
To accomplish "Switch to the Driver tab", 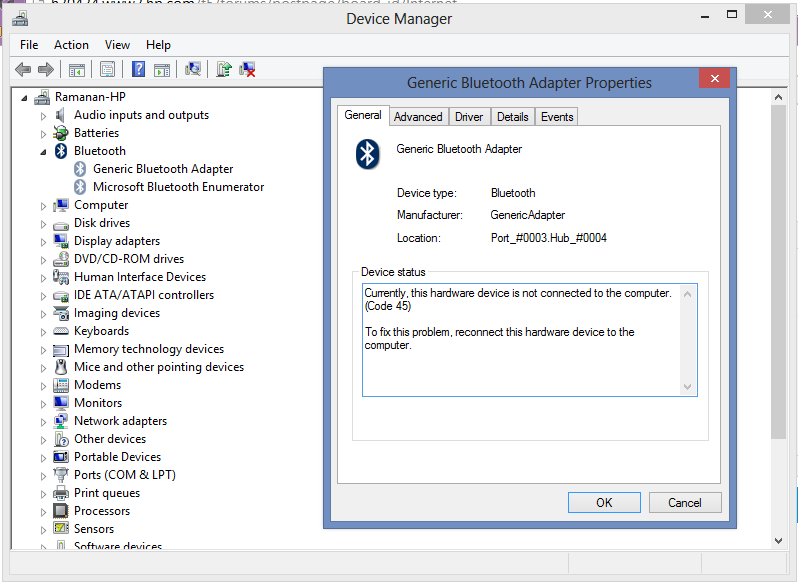I will 468,117.
